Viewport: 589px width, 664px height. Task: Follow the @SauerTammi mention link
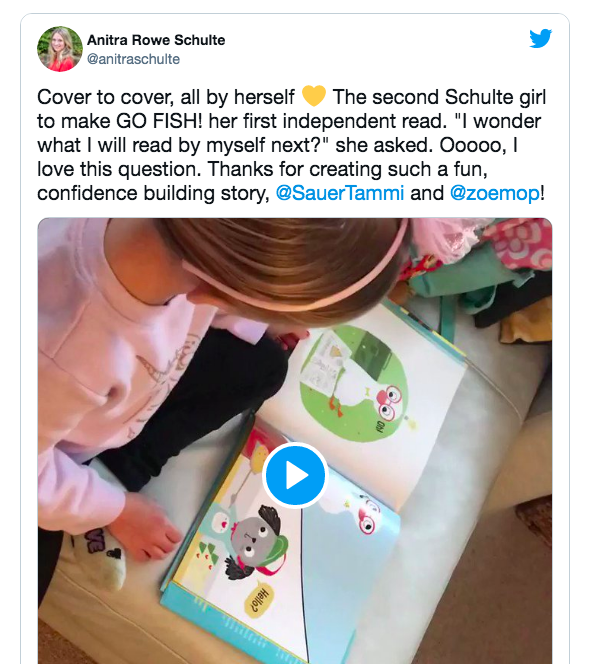[340, 193]
